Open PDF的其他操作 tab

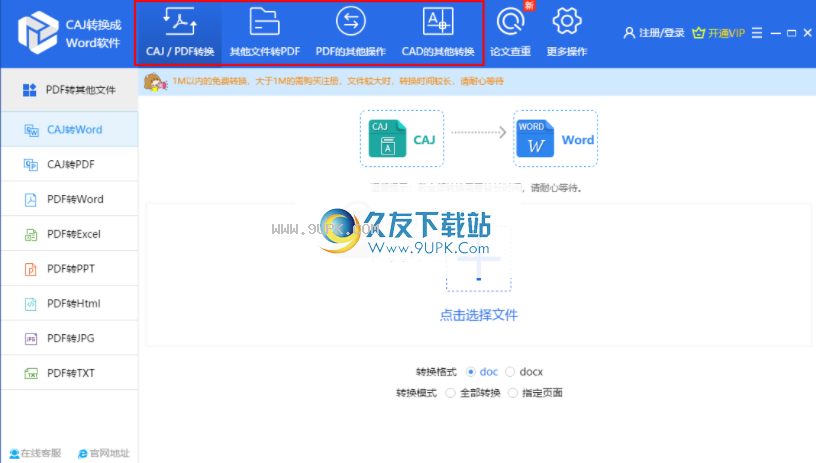(x=351, y=33)
